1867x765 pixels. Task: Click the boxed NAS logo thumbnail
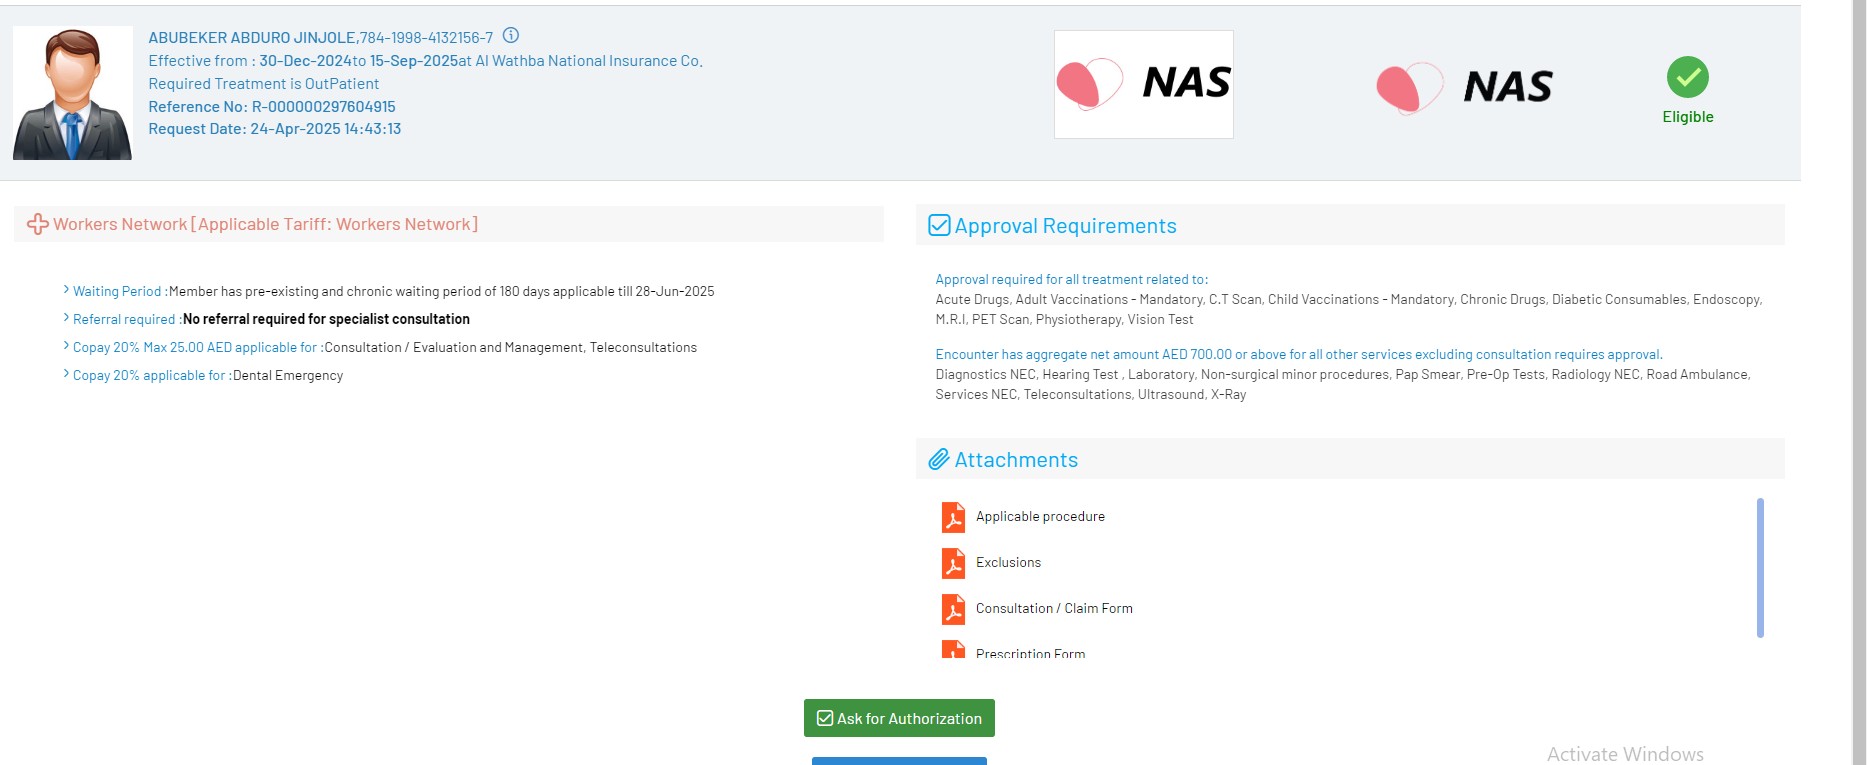click(1143, 84)
